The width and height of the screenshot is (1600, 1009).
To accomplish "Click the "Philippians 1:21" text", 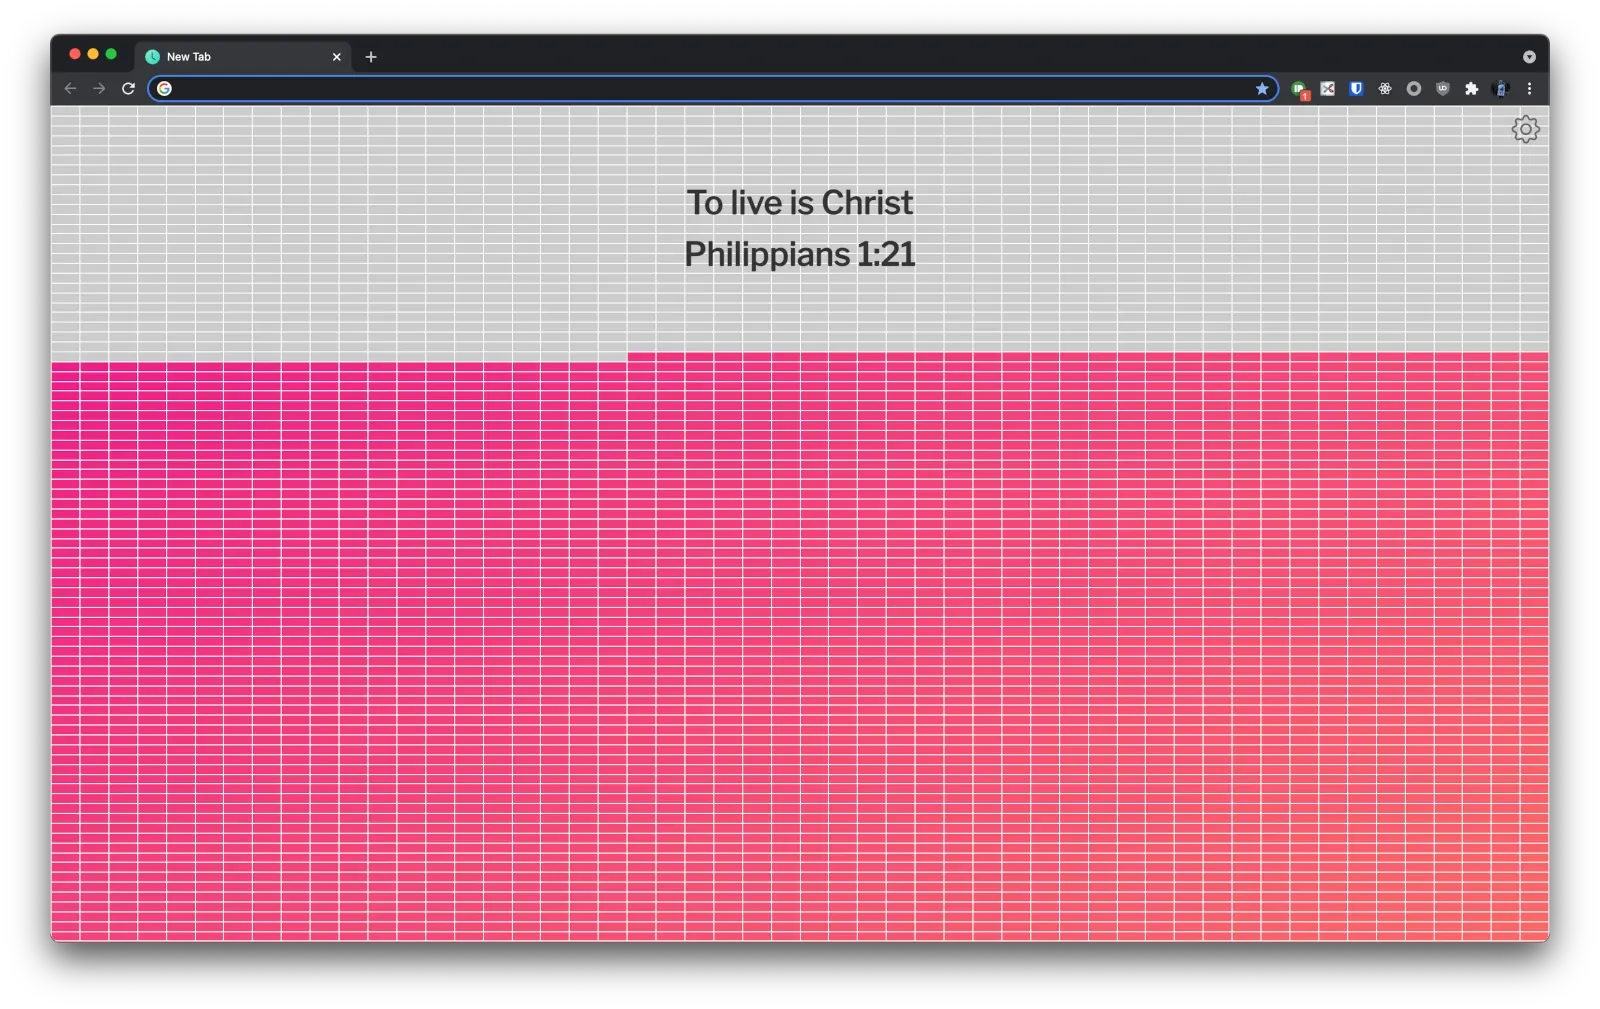I will pyautogui.click(x=799, y=254).
